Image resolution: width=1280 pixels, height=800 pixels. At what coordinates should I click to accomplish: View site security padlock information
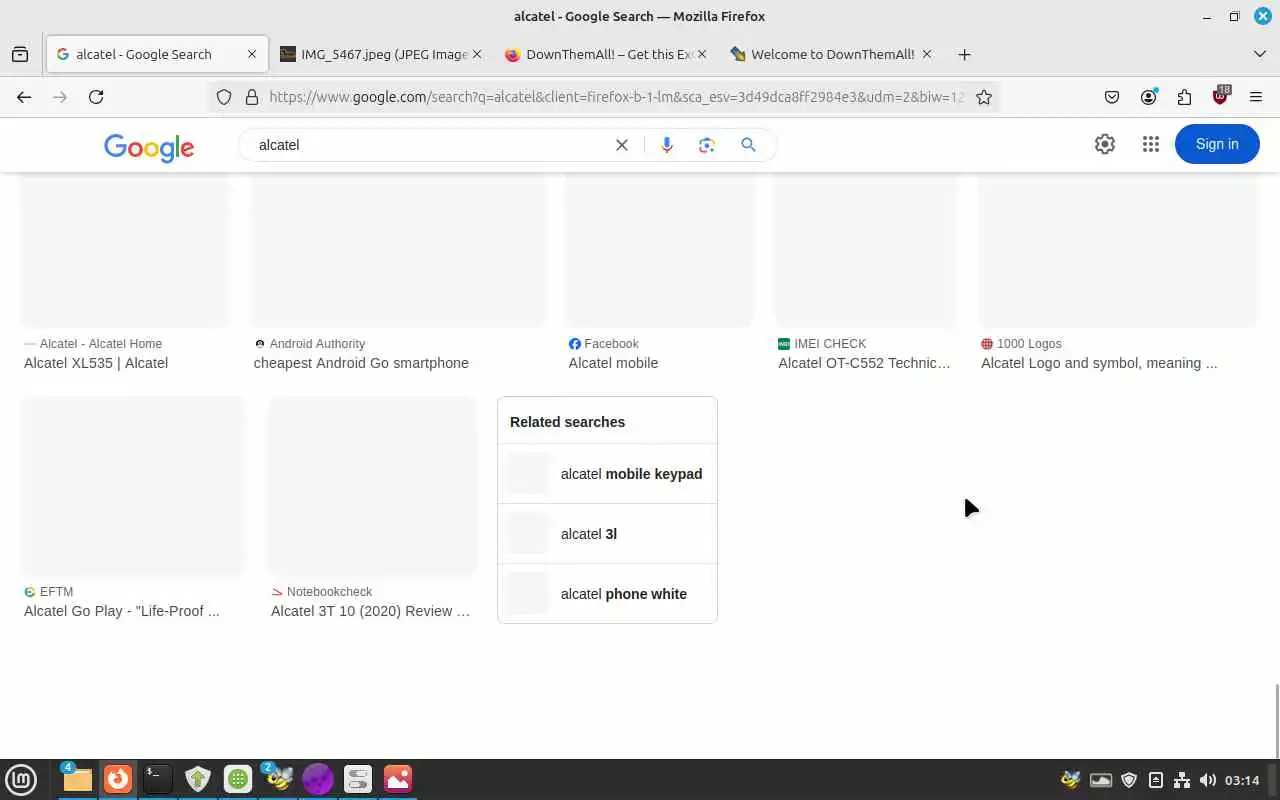pyautogui.click(x=251, y=97)
